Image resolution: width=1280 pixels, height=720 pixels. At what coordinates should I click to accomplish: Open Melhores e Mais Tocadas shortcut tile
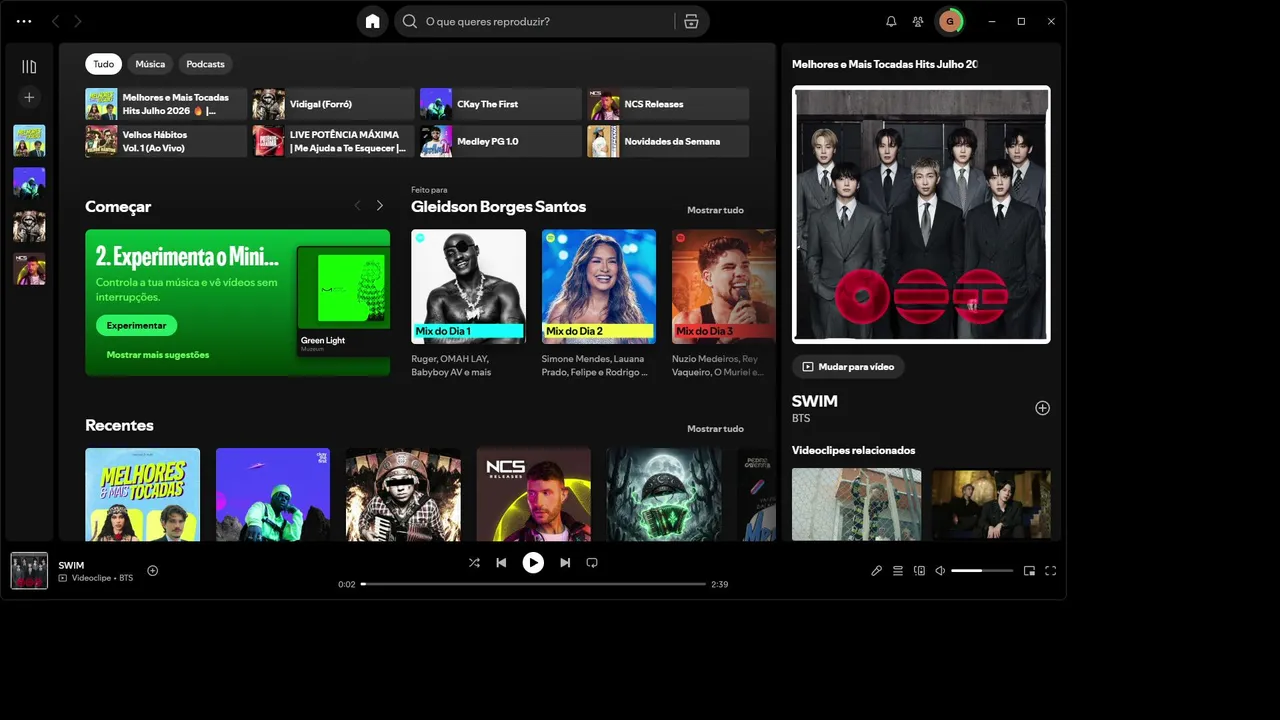pos(166,104)
